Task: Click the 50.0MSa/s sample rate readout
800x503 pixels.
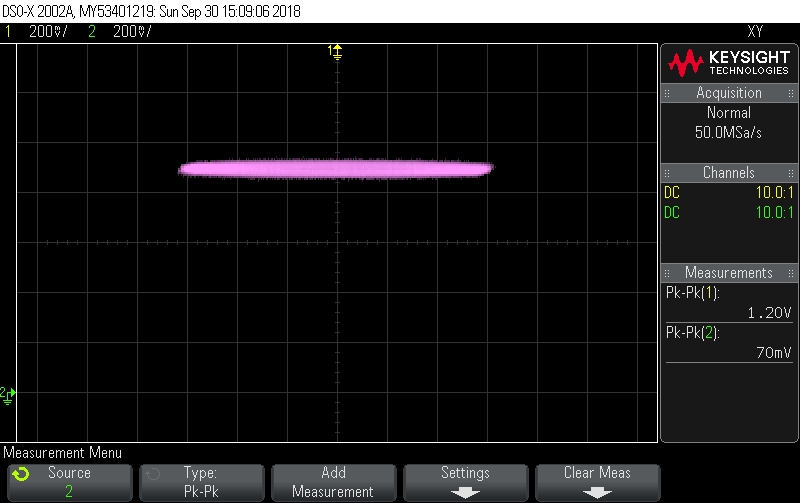Action: pyautogui.click(x=728, y=133)
